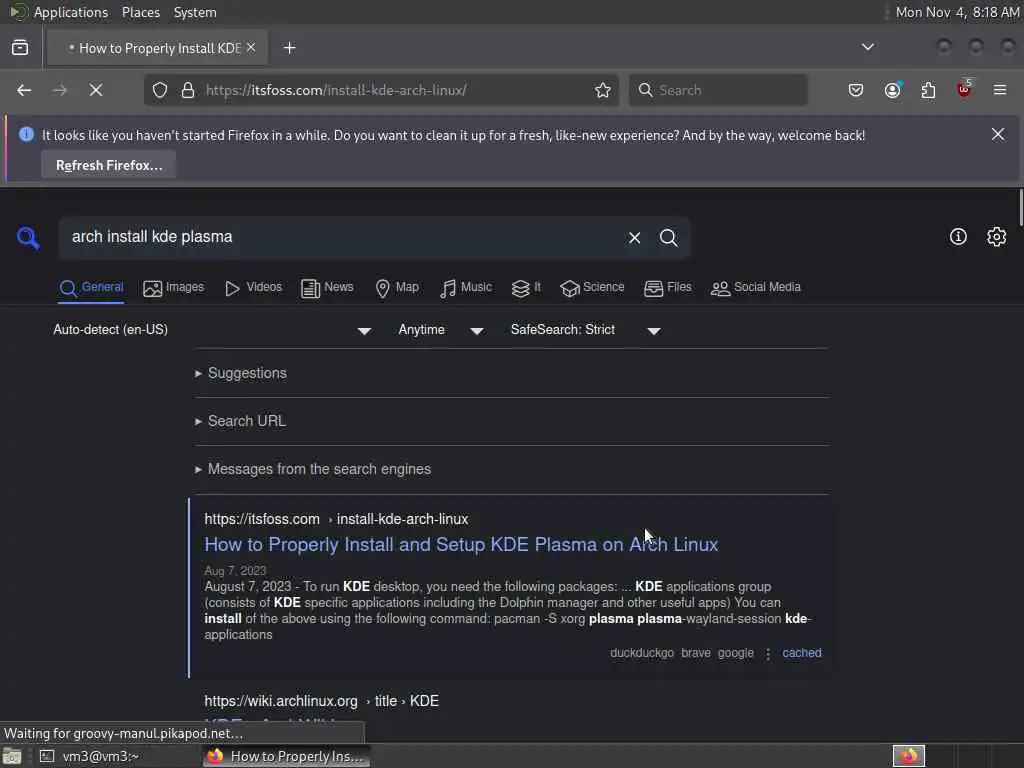
Task: Click the SearXNG logo magnifier
Action: click(x=28, y=238)
